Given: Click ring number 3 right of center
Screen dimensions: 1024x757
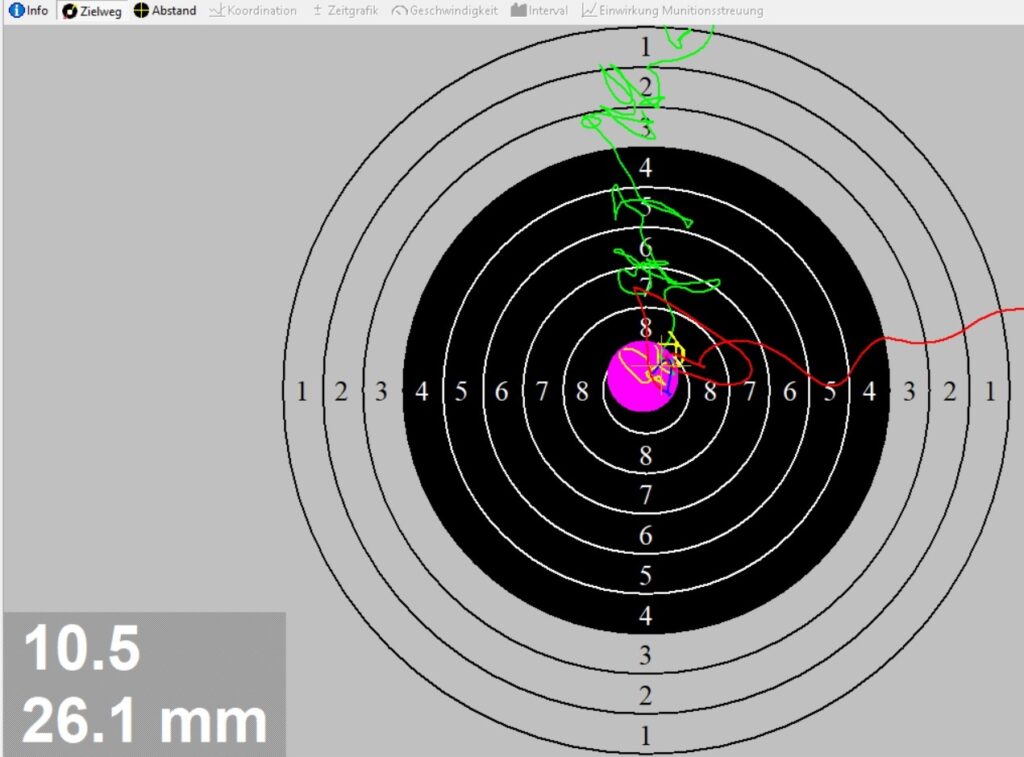Looking at the screenshot, I should coord(909,392).
